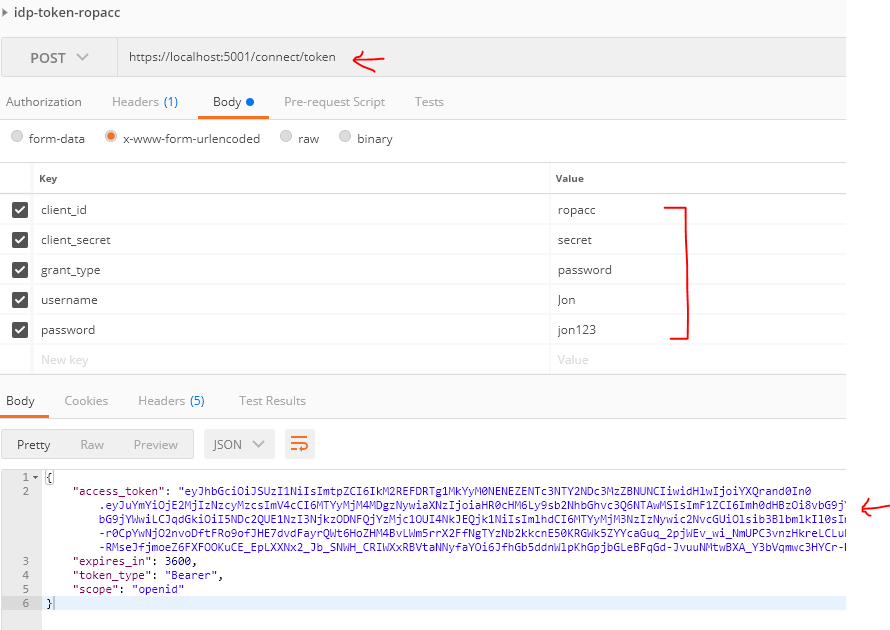Screen dimensions: 890x630
Task: Select the binary body option
Action: 346,138
